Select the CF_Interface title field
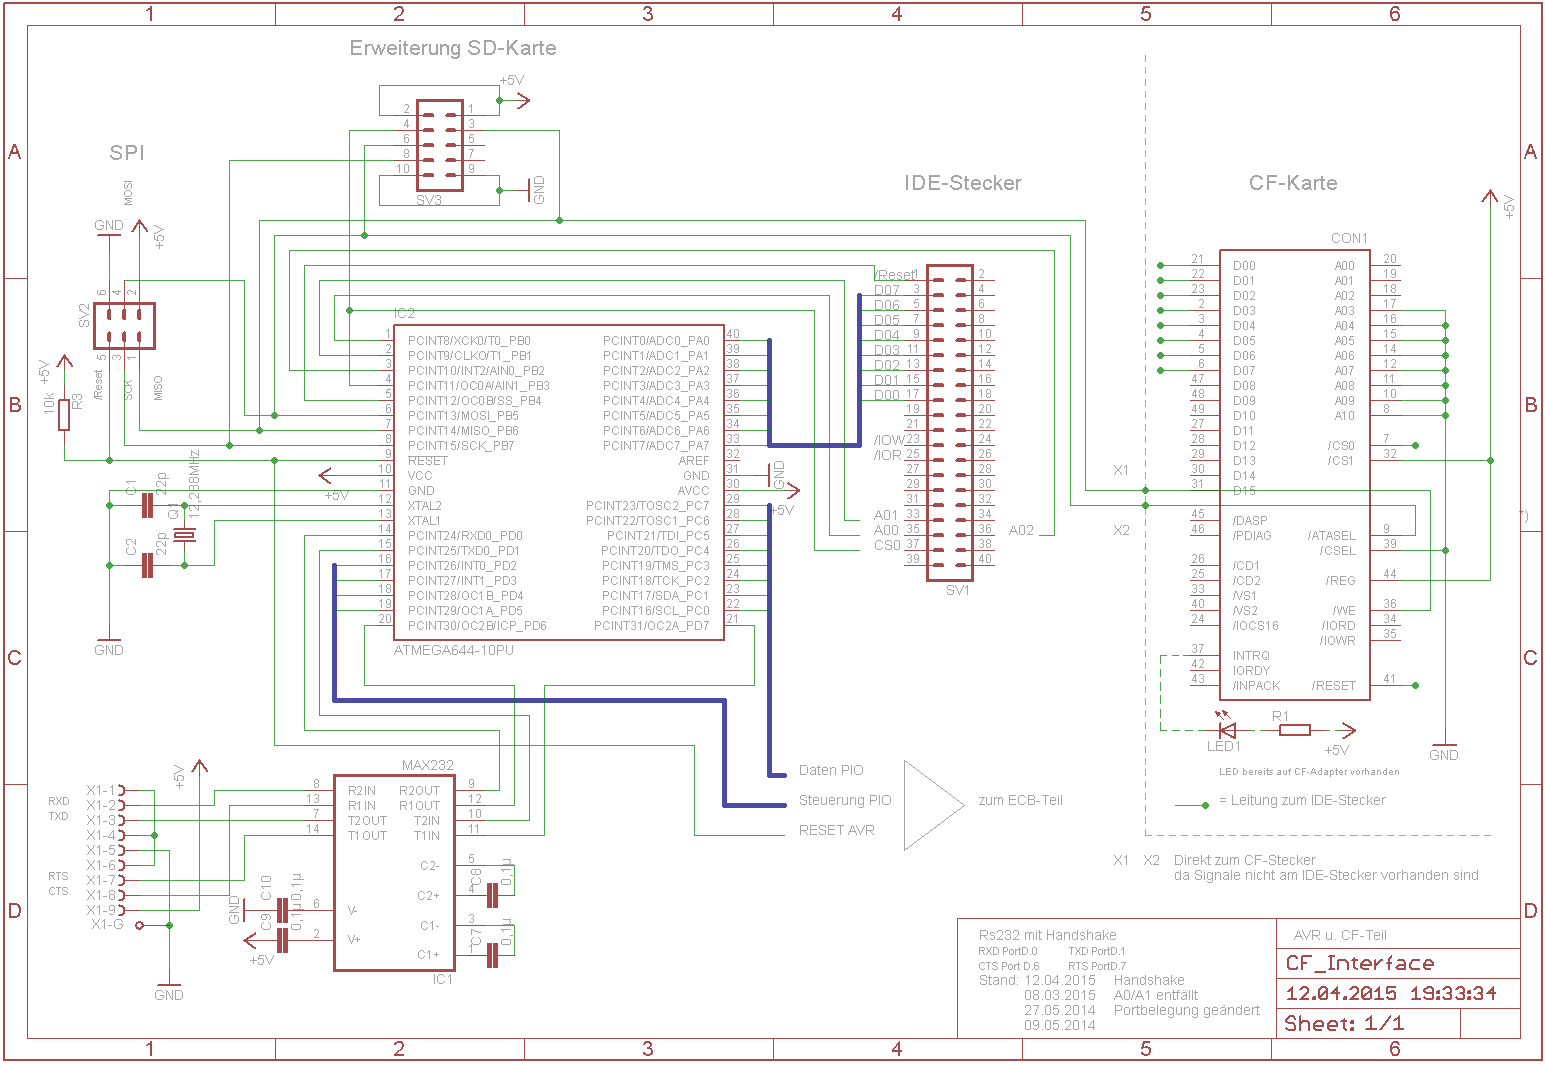1545x1065 pixels. click(1359, 963)
